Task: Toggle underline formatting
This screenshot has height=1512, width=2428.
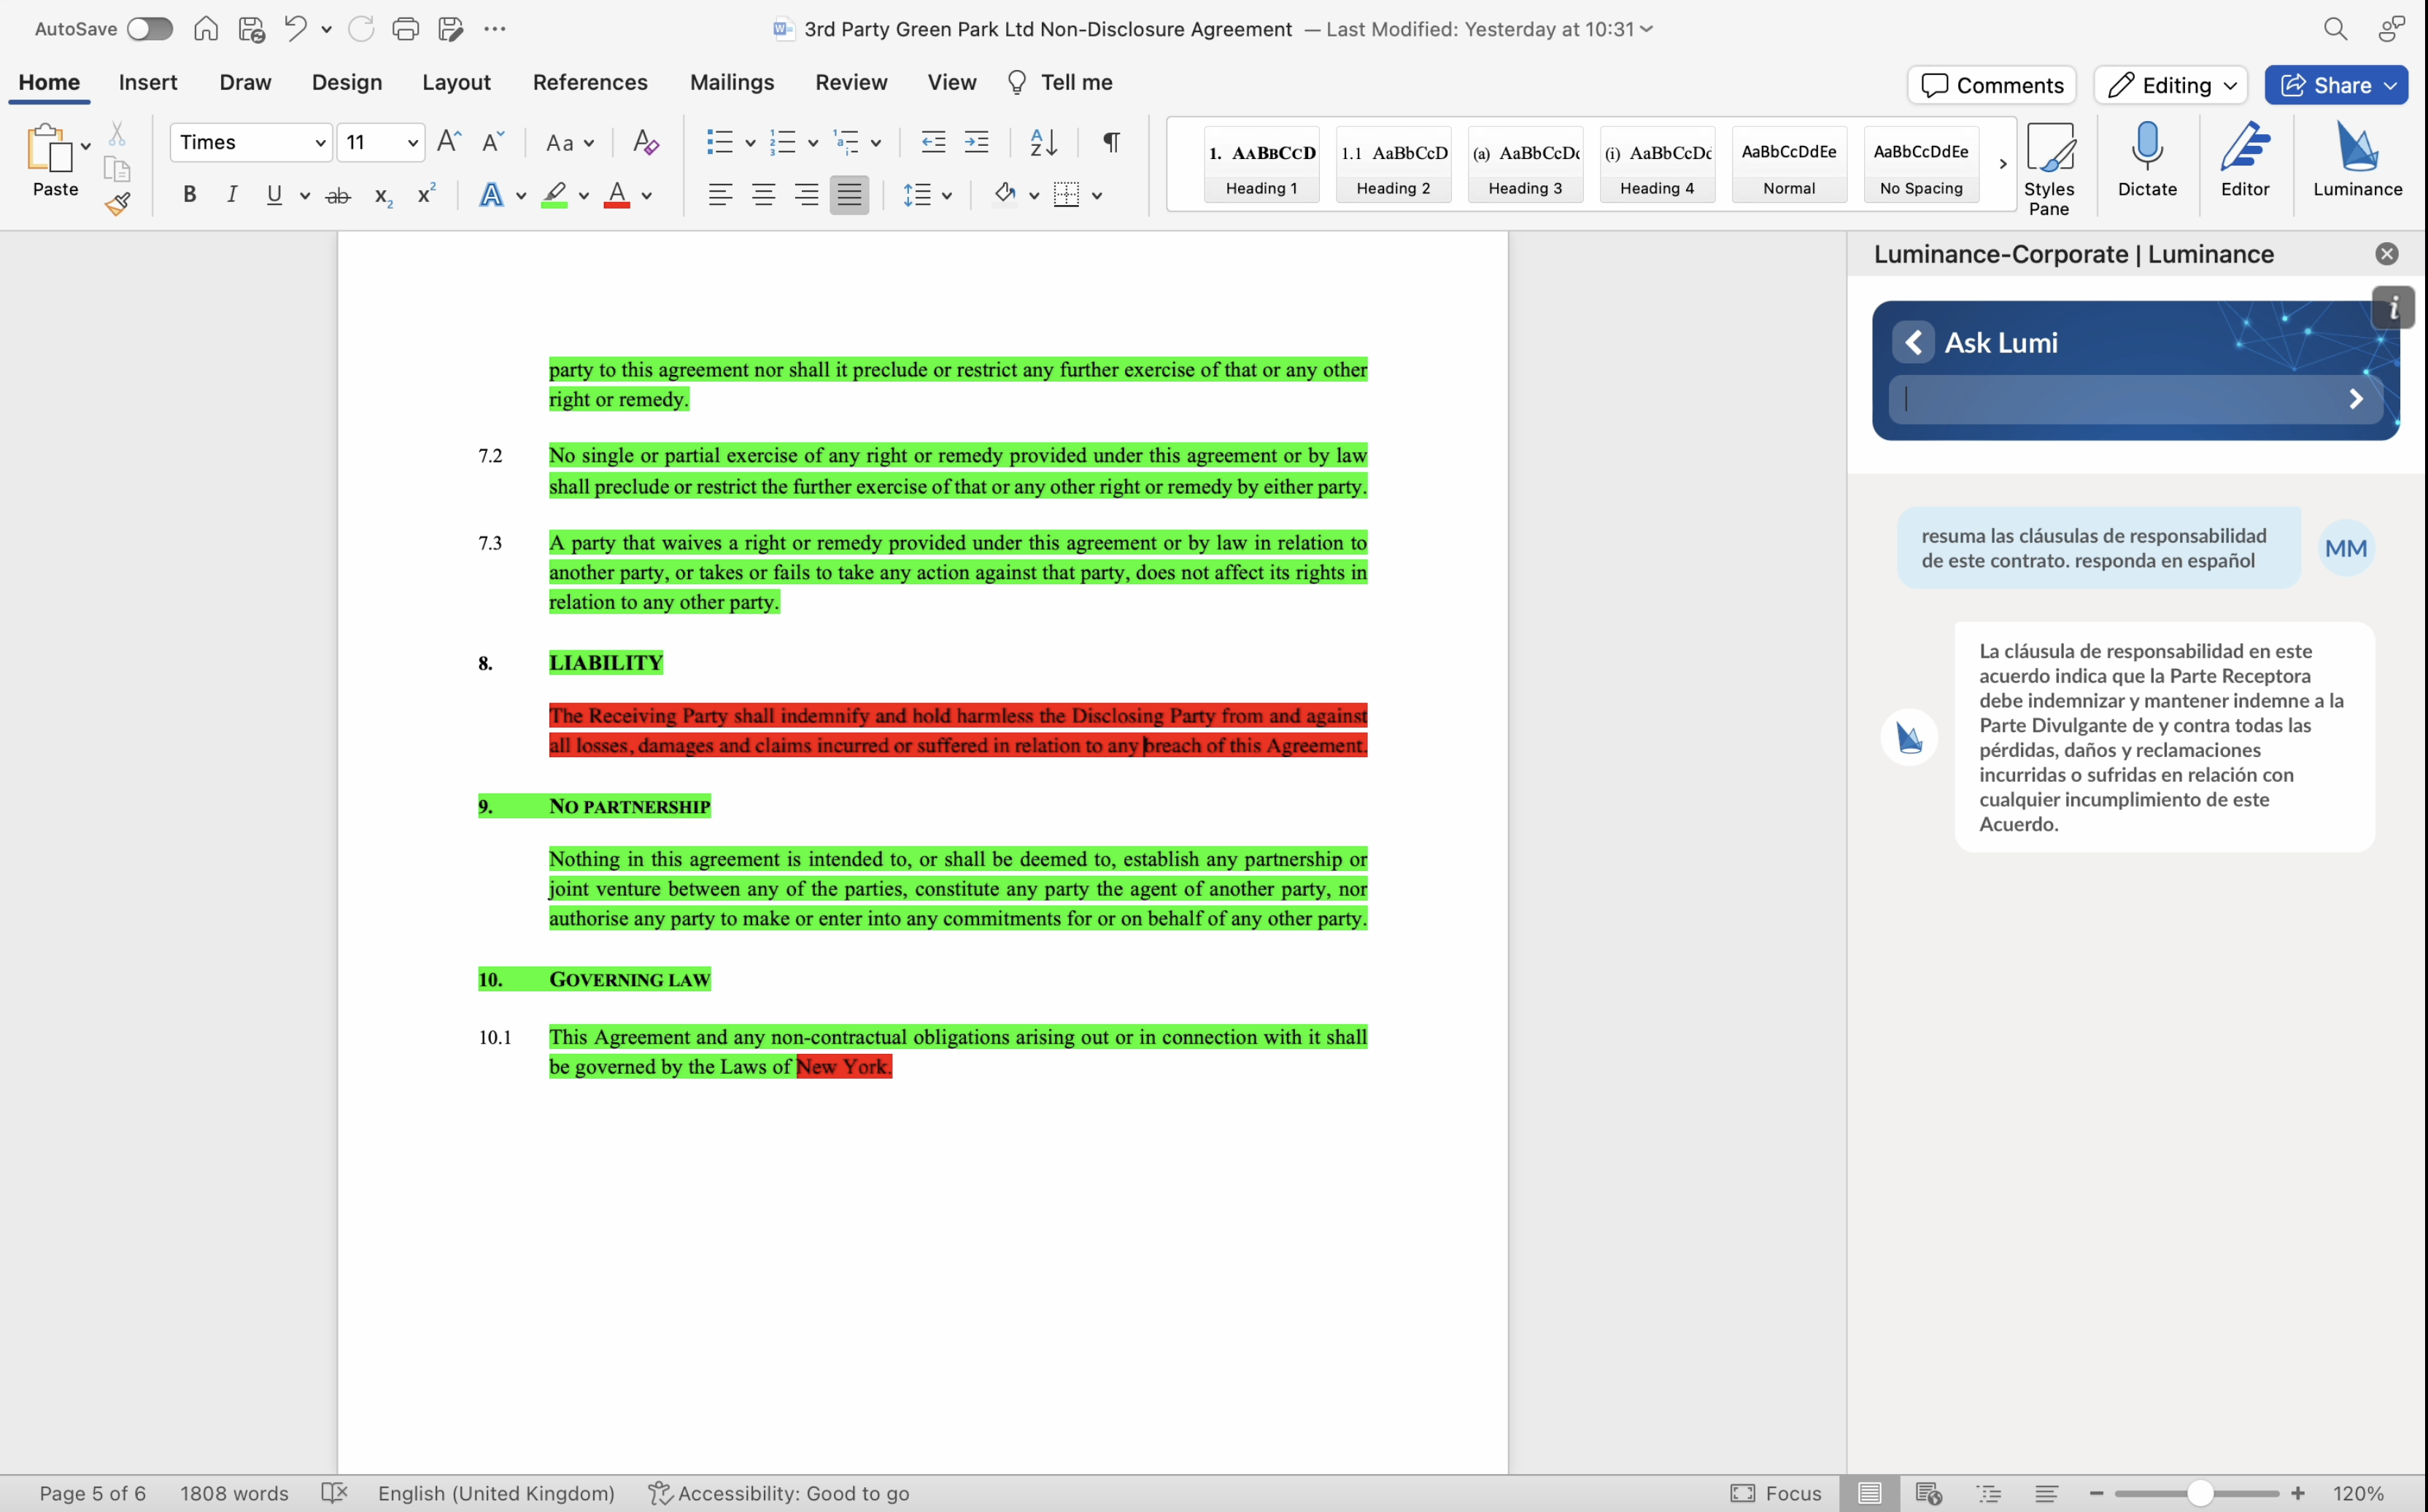Action: coord(274,195)
